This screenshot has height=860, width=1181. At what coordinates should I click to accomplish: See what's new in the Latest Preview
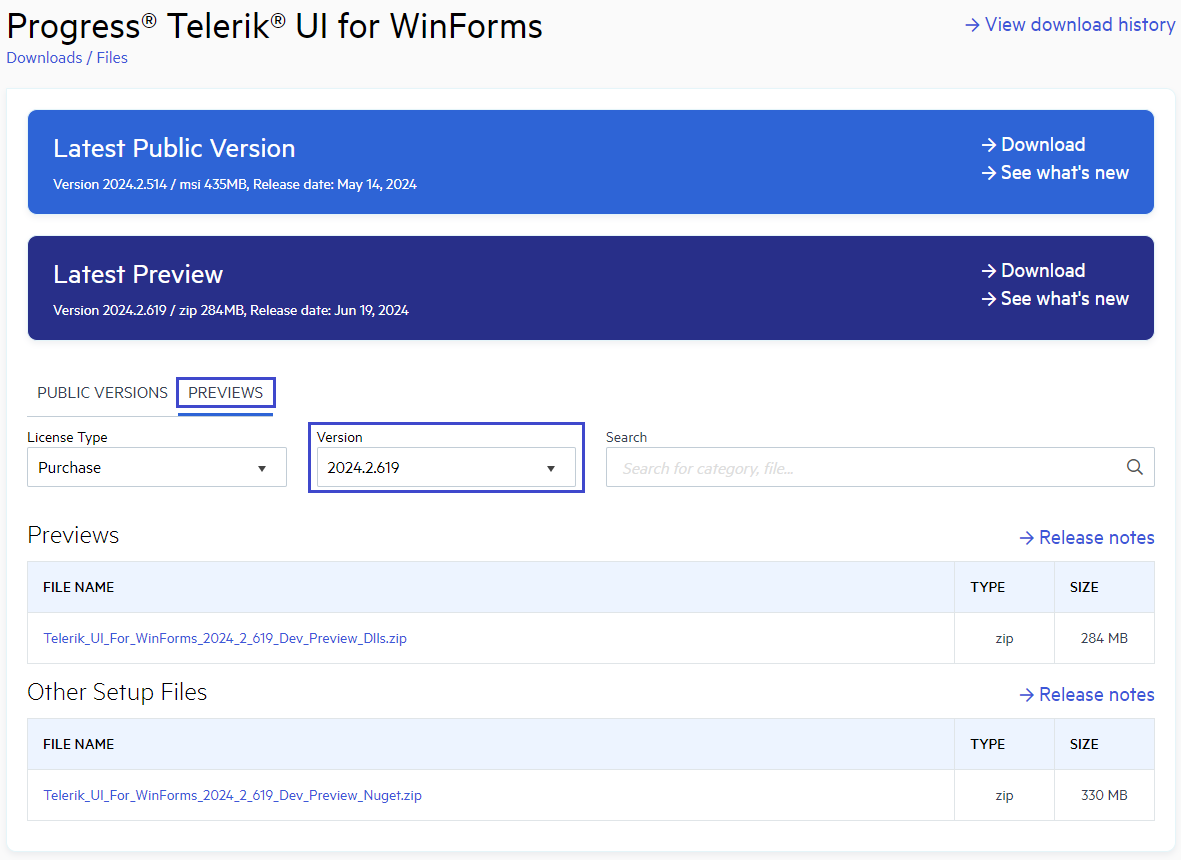click(x=1064, y=299)
